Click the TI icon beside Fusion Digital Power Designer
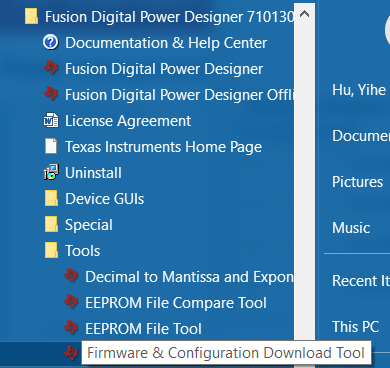 click(51, 68)
